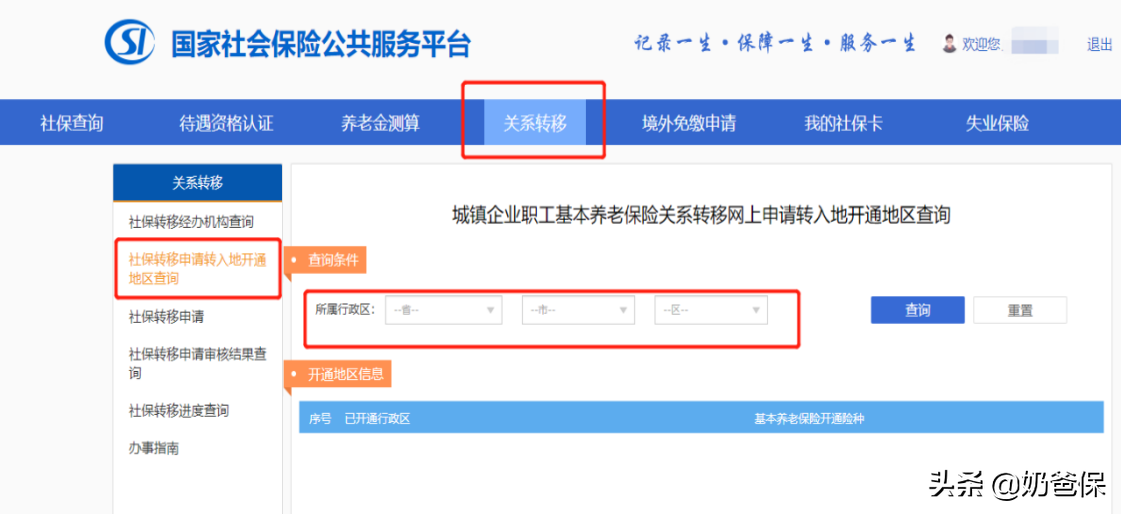This screenshot has width=1121, height=514.
Task: Click the 开通地区信息 orange section label
Action: [x=338, y=374]
